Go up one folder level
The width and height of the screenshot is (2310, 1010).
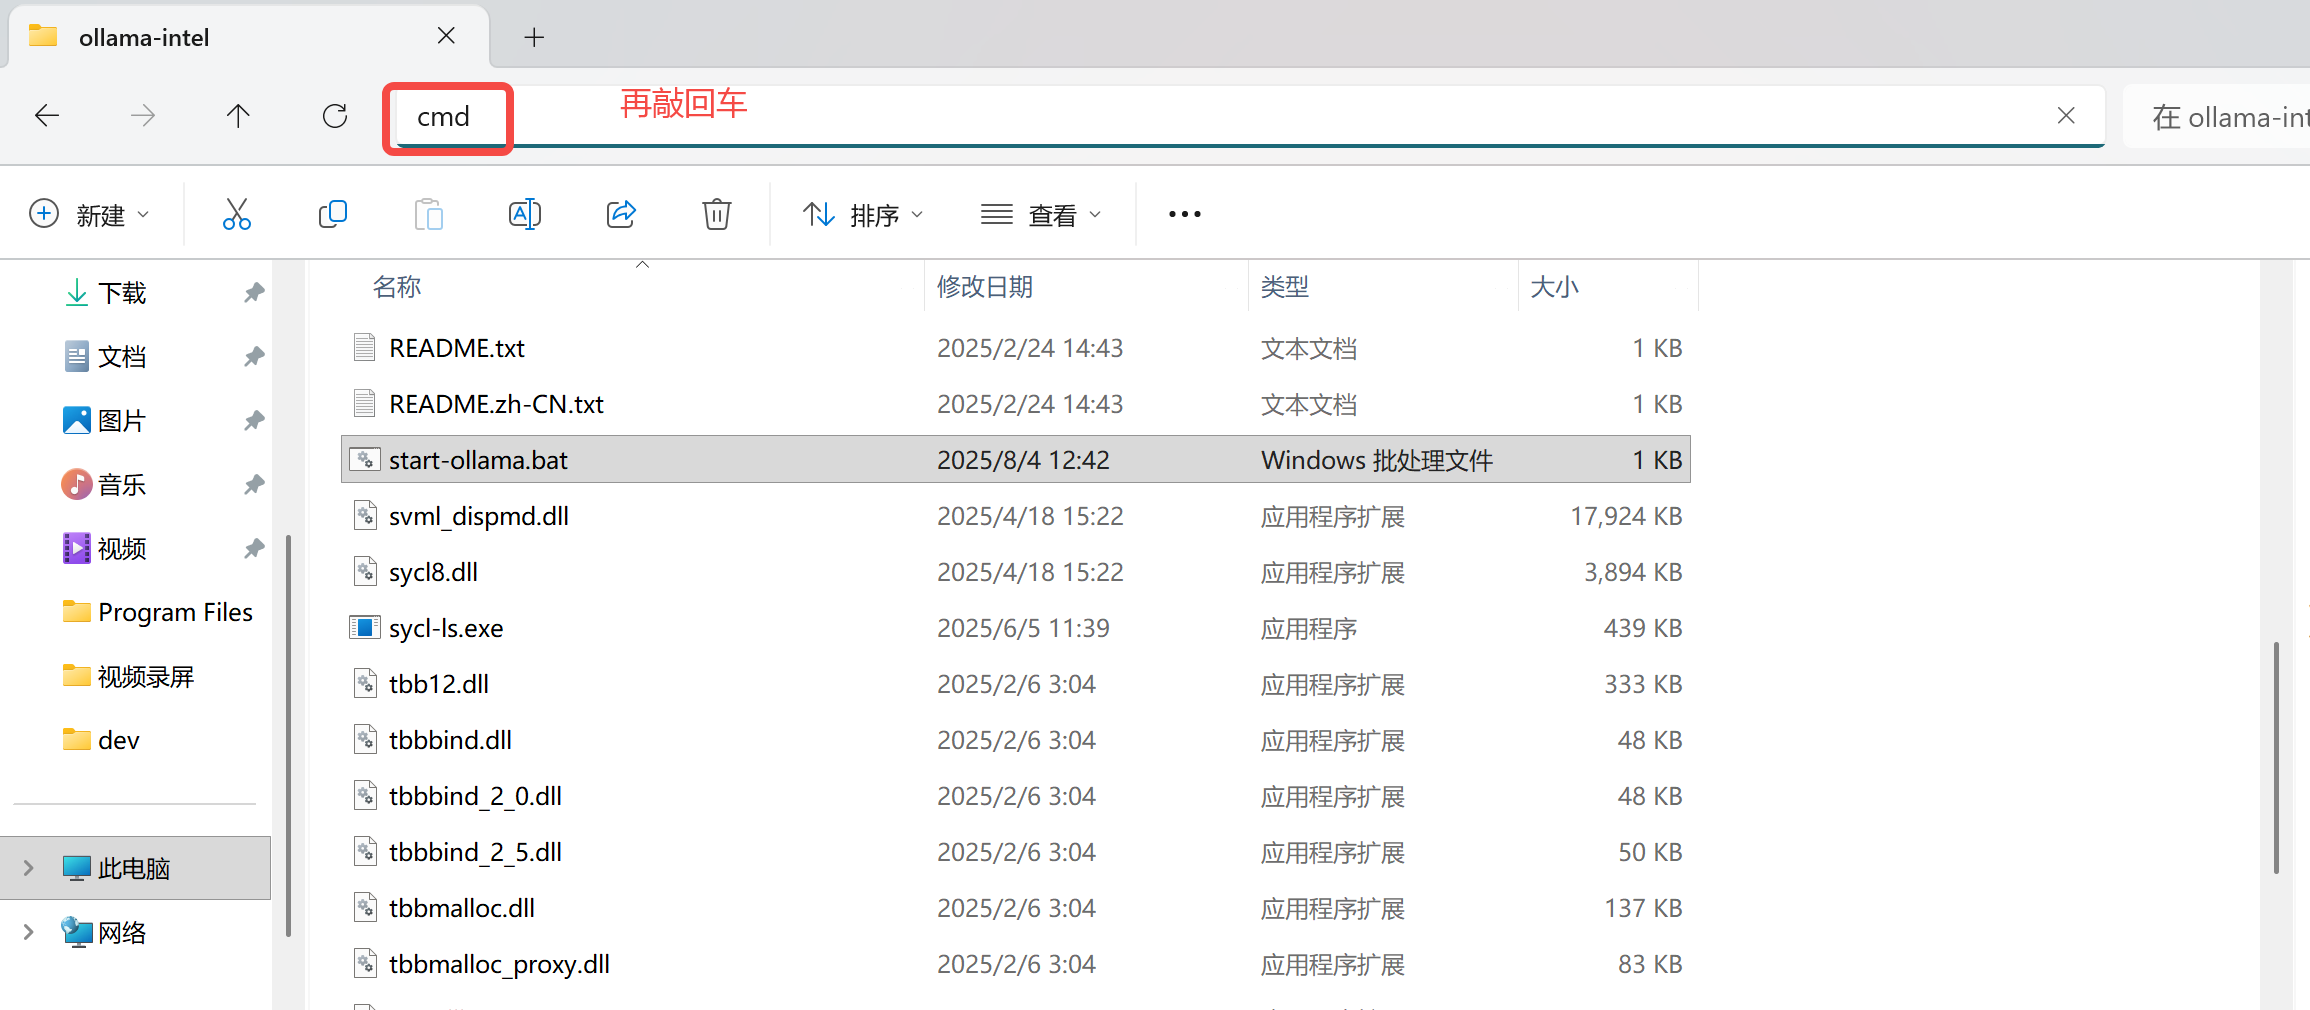[238, 116]
